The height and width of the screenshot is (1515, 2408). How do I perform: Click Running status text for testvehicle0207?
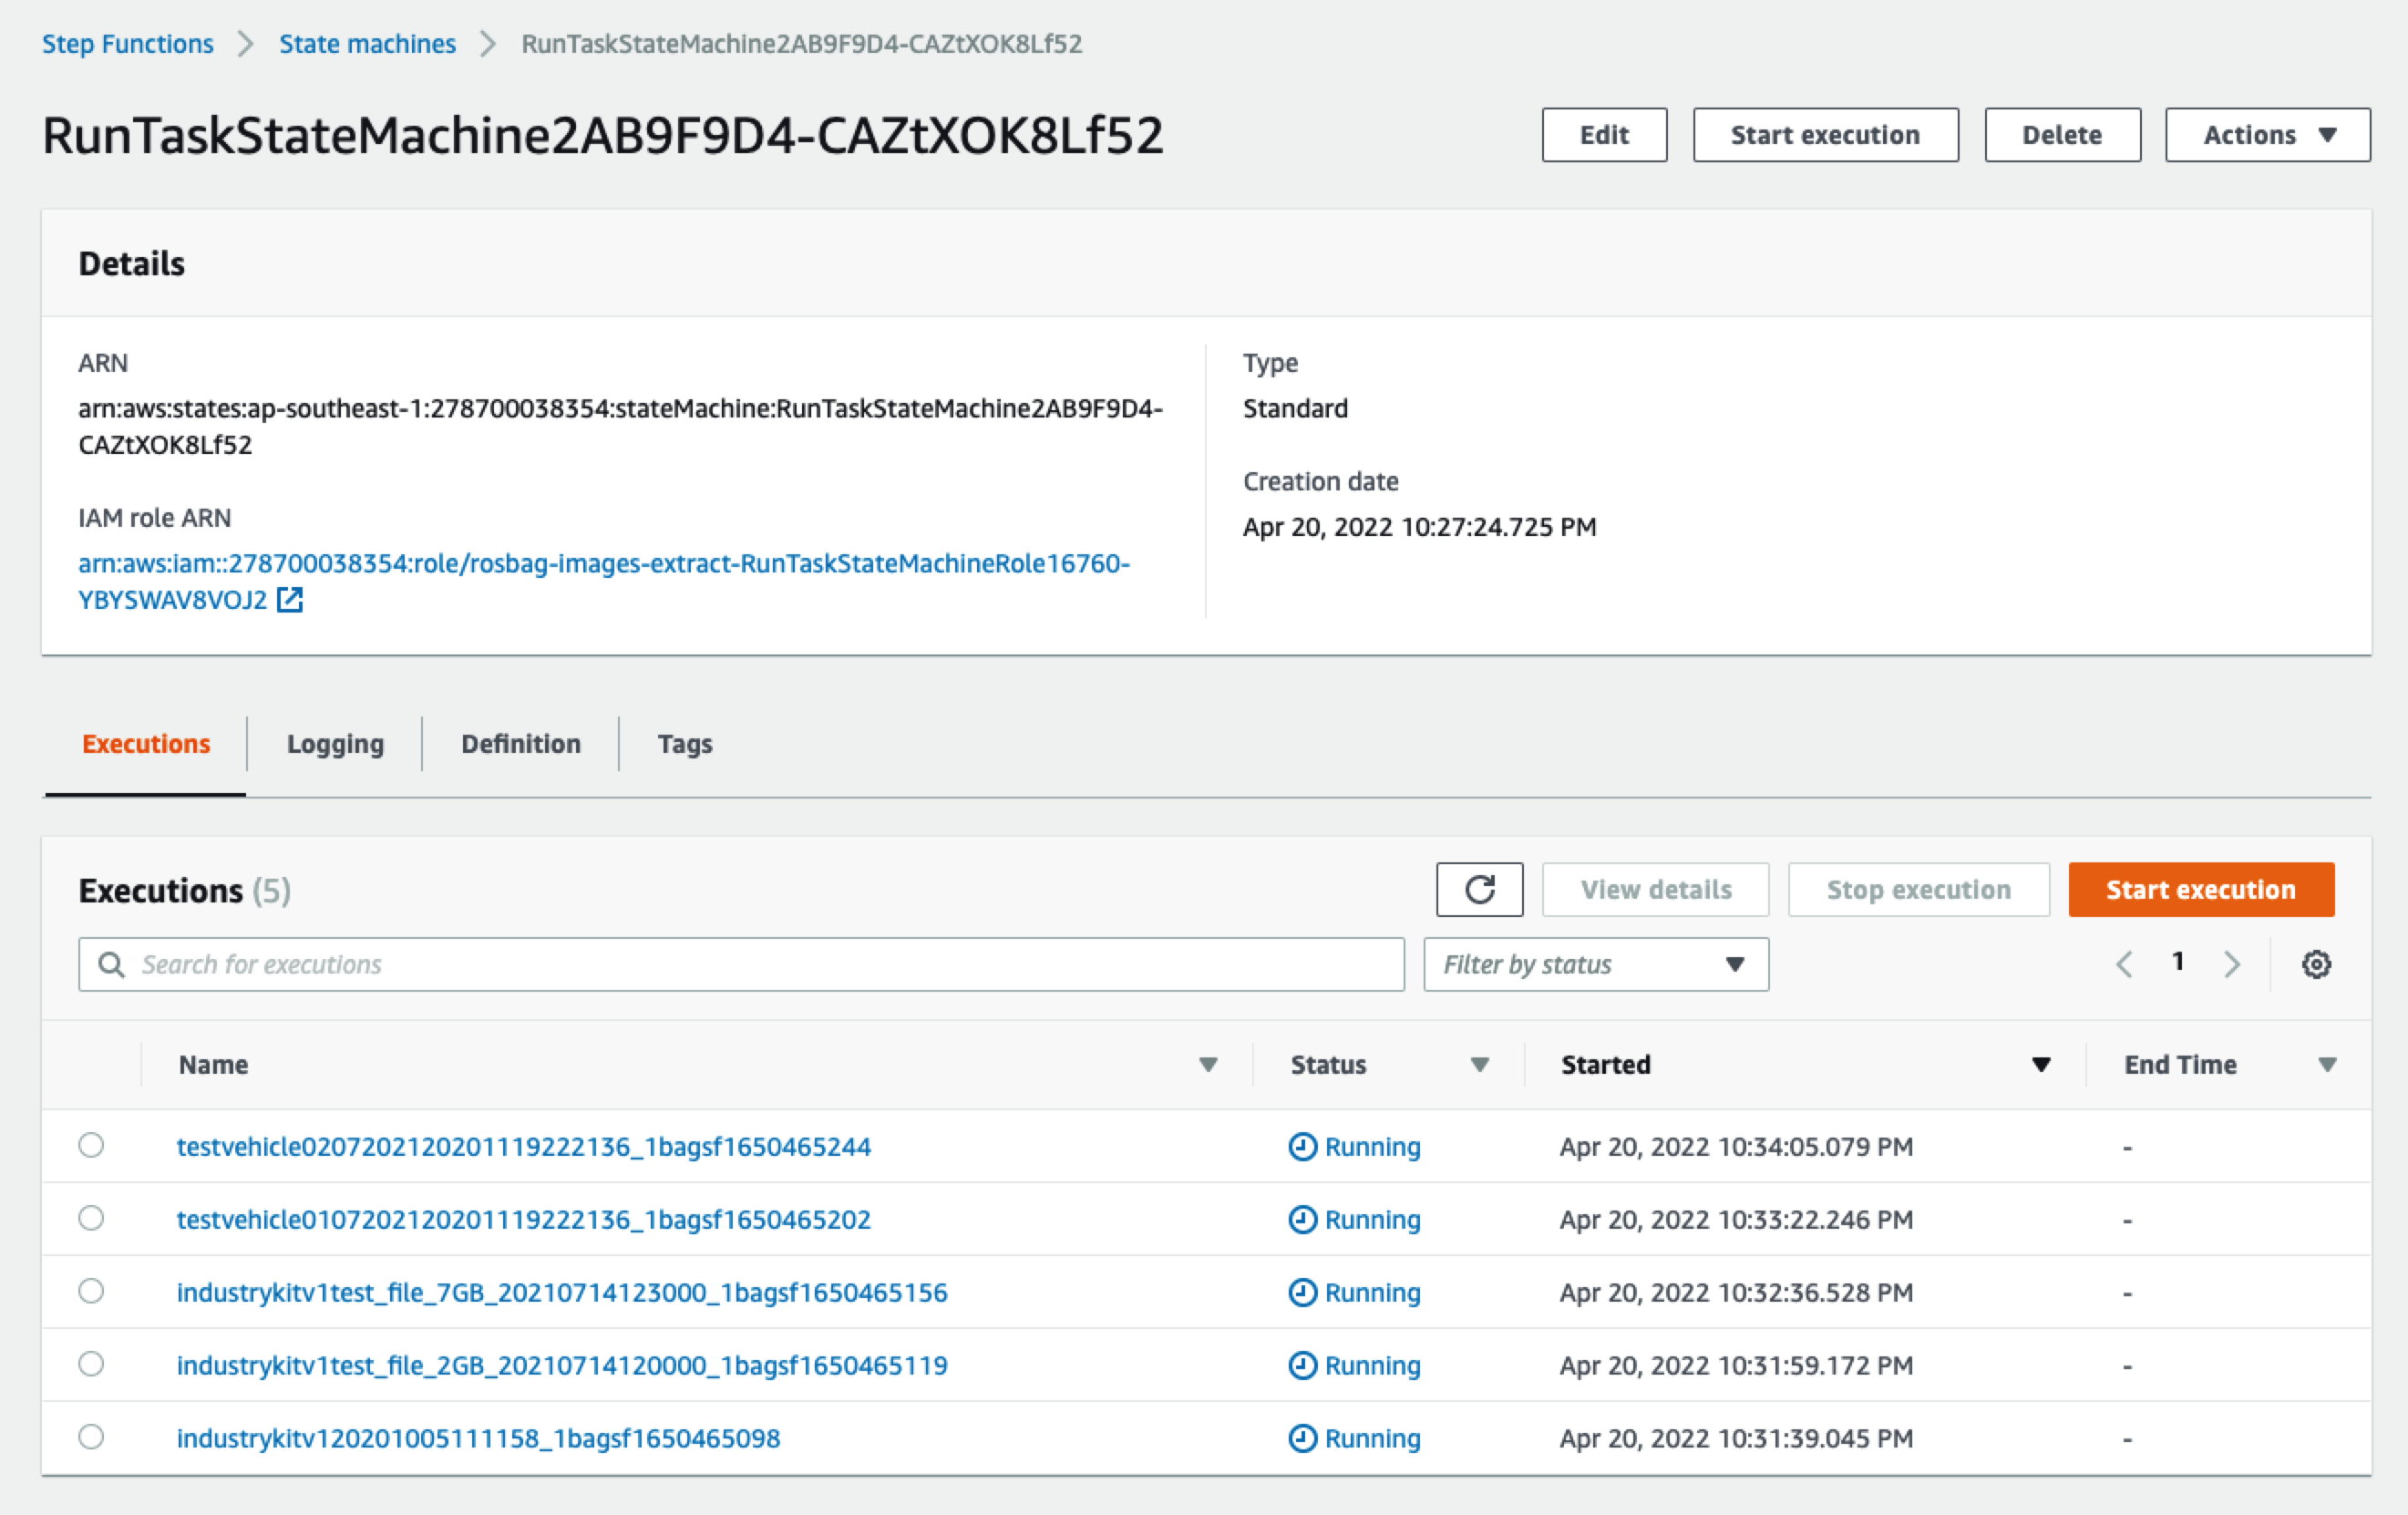click(1372, 1146)
